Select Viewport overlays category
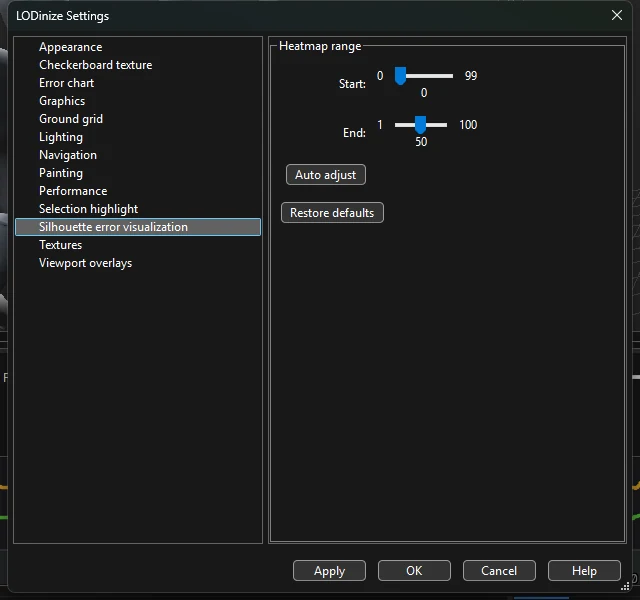This screenshot has height=600, width=640. [138, 263]
